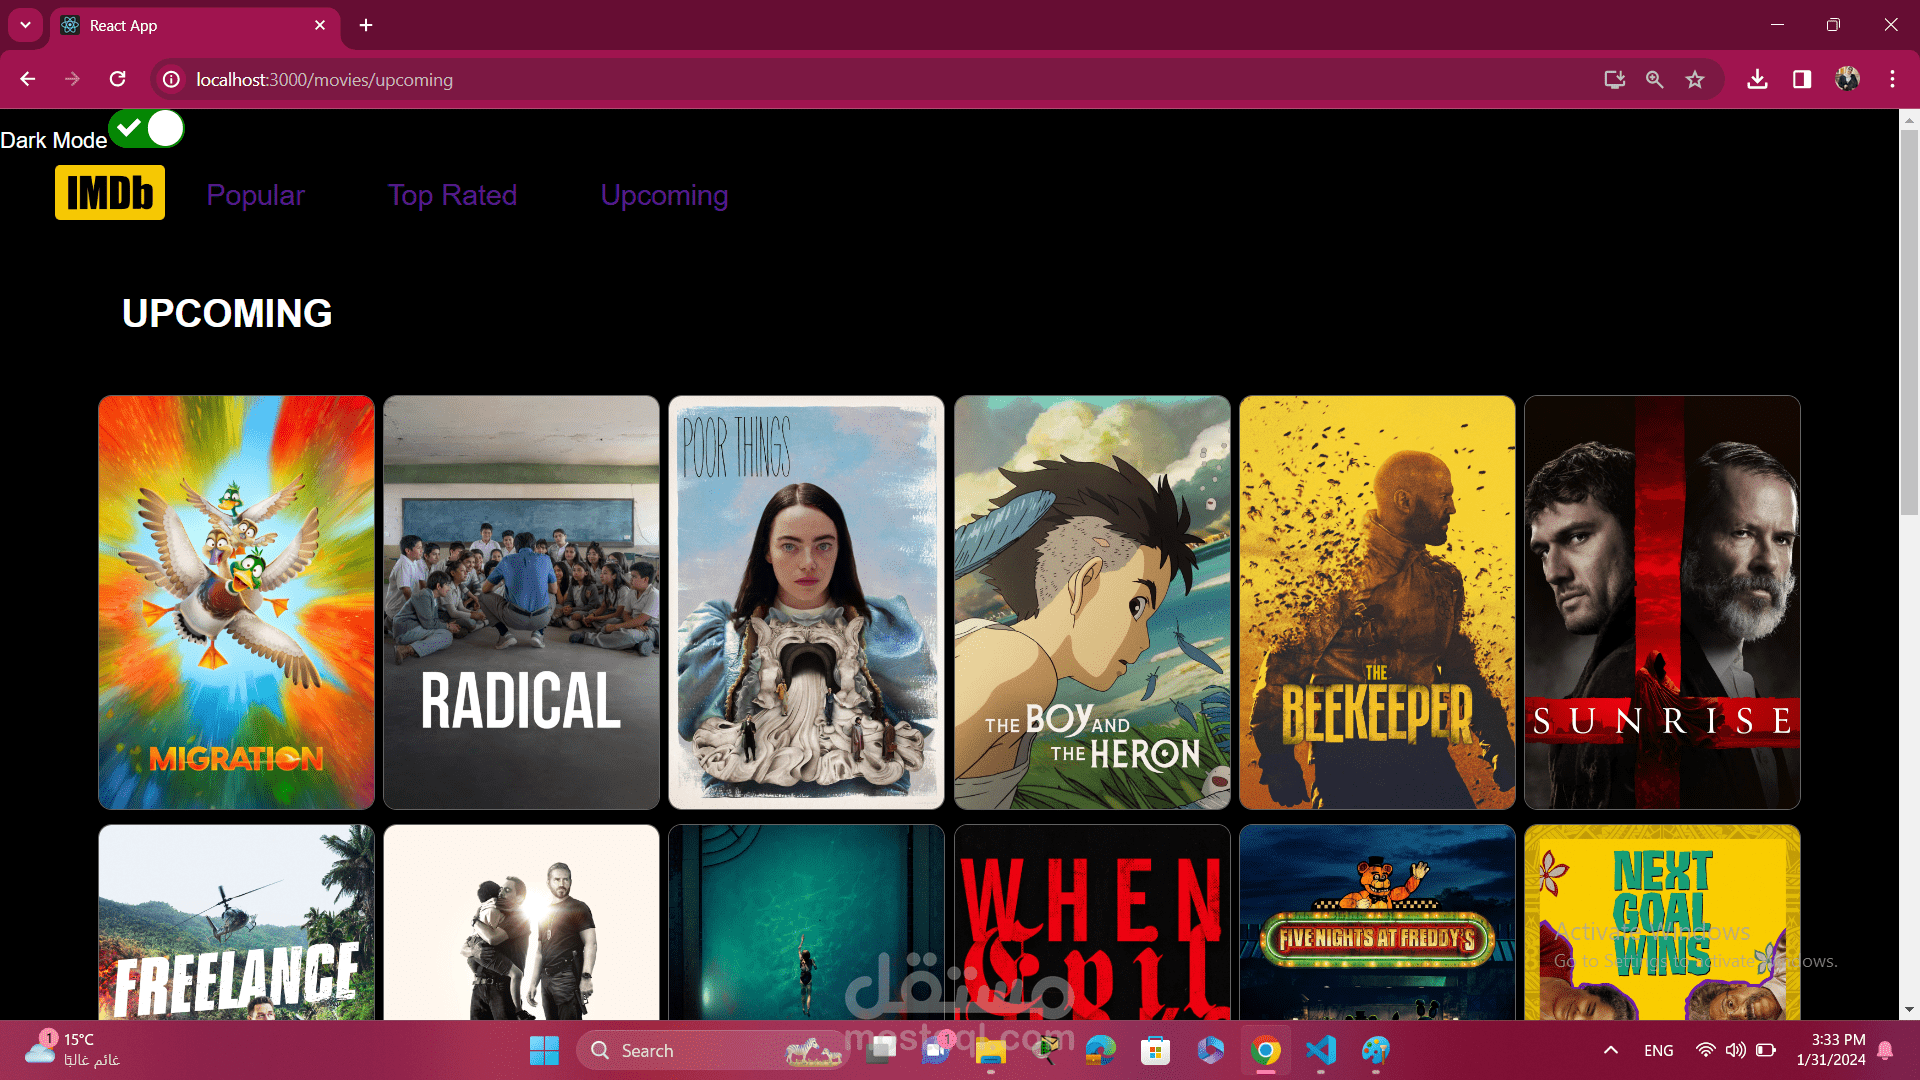Open the Upcoming movies link

tap(664, 195)
